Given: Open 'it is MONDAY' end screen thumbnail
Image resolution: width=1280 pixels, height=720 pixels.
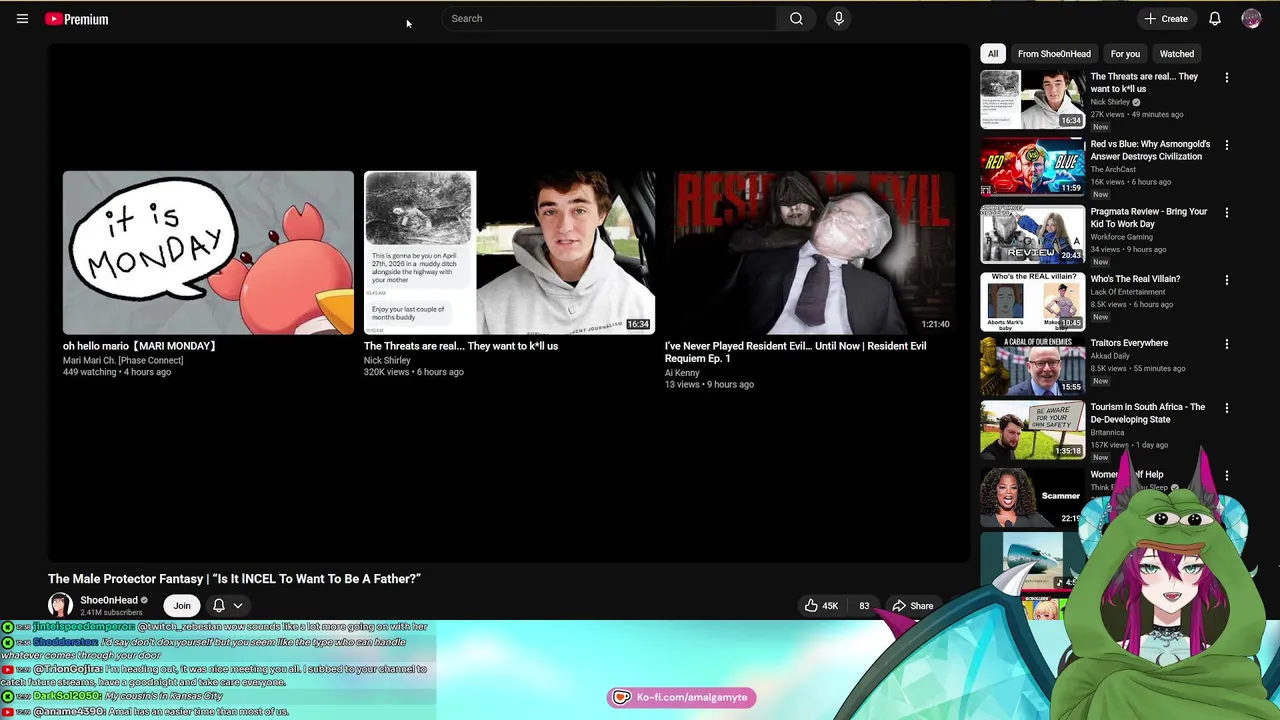Looking at the screenshot, I should point(208,252).
